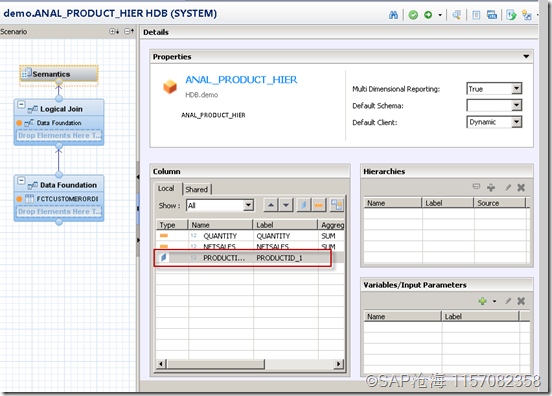Click the binoculars find icon in toolbar
Image resolution: width=552 pixels, height=396 pixels.
pos(393,15)
